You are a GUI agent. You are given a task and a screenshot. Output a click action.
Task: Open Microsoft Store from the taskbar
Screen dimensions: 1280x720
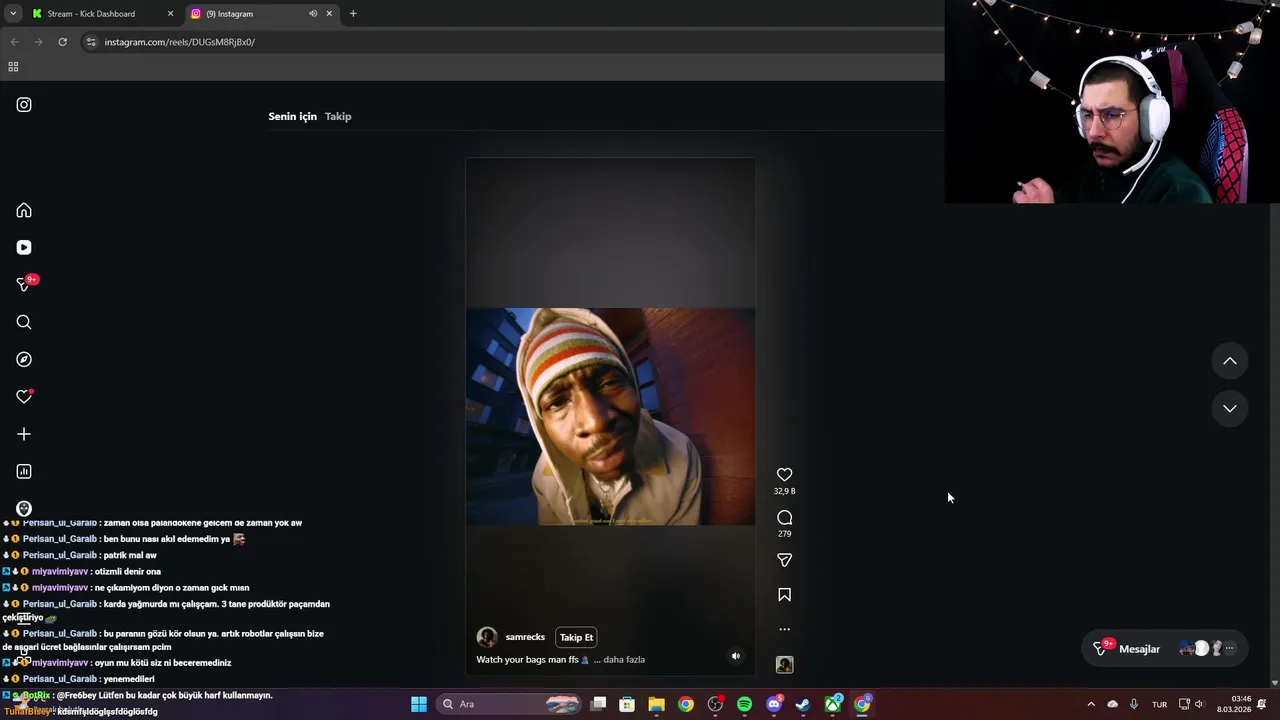[x=627, y=704]
